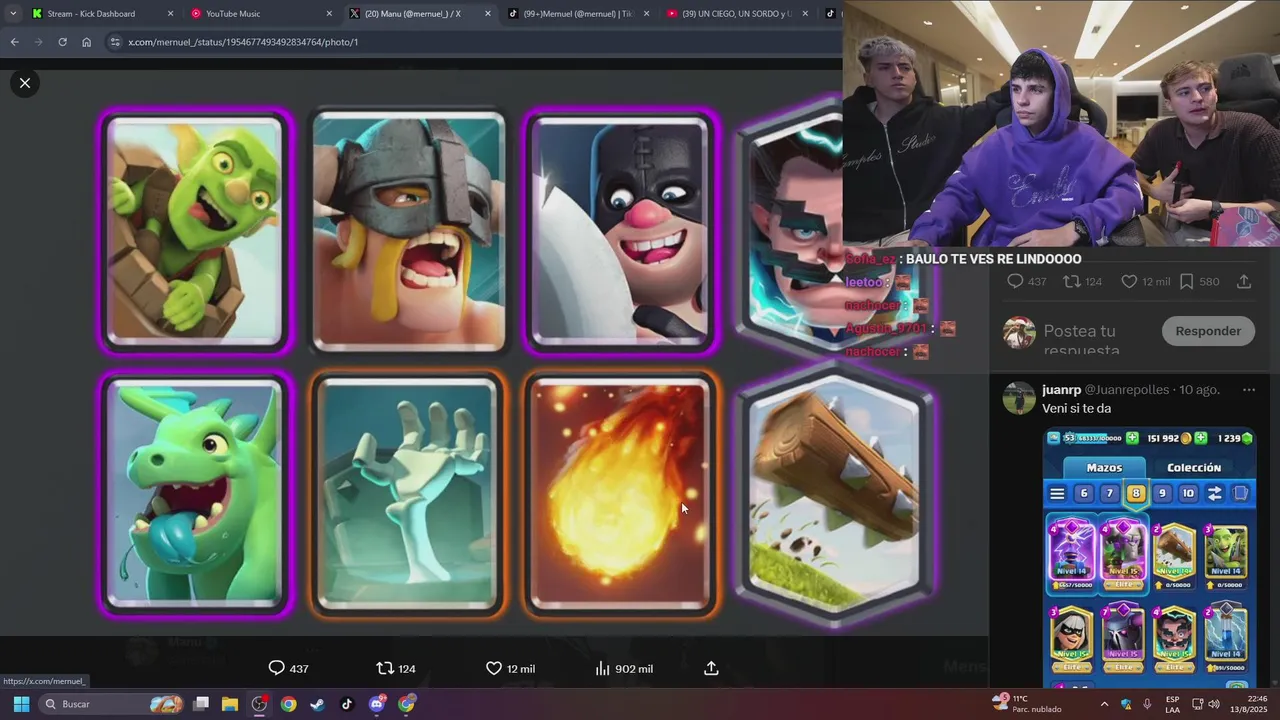This screenshot has width=1280, height=720.
Task: Open OBS Studio from taskbar
Action: pos(259,704)
